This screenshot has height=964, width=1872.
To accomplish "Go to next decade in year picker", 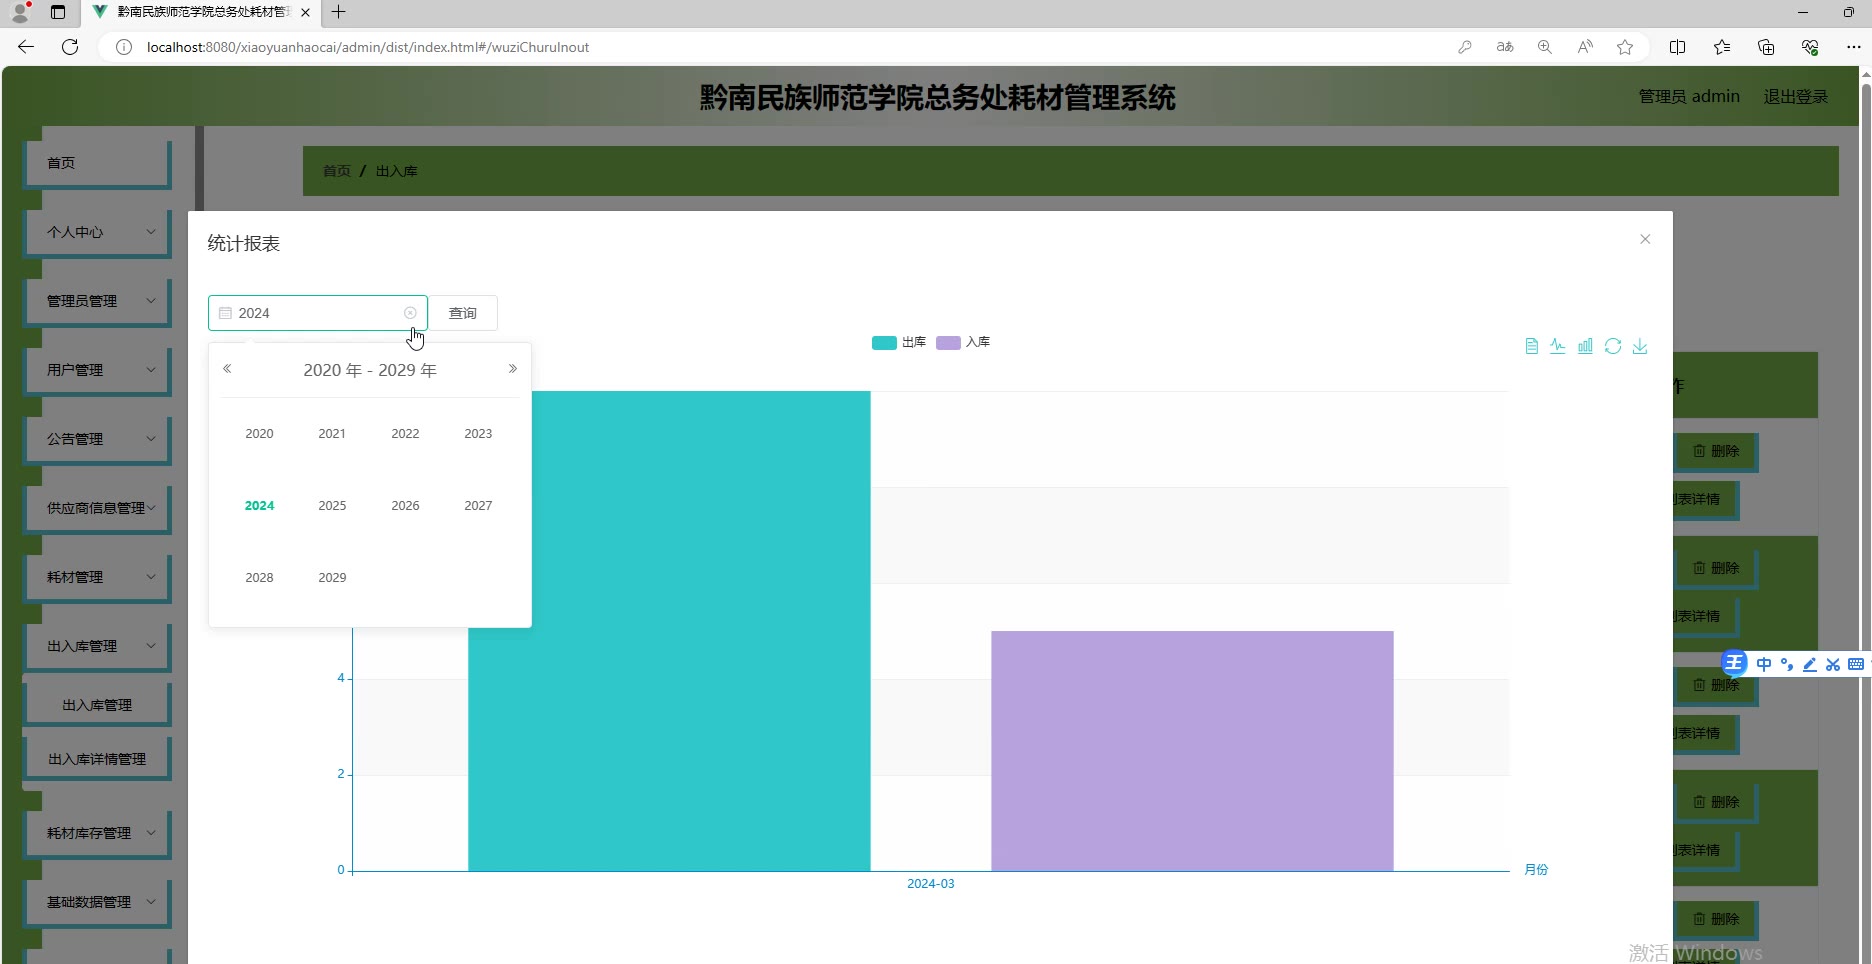I will coord(512,369).
